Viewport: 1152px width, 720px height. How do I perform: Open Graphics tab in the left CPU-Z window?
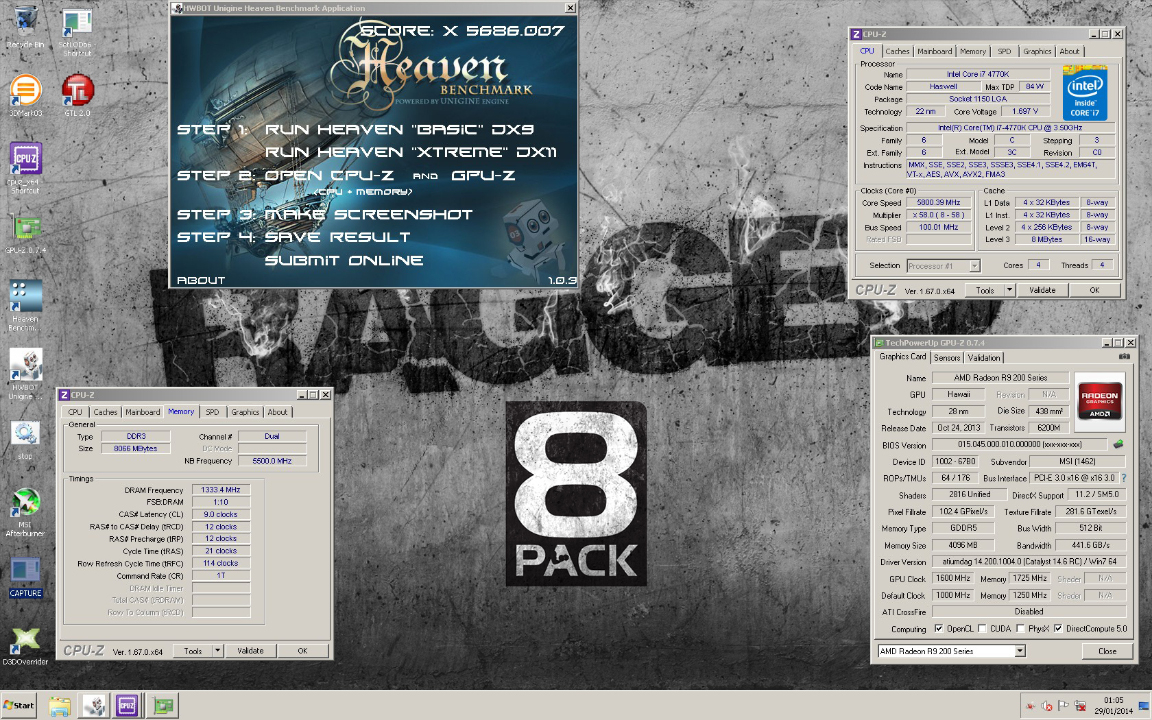[245, 412]
